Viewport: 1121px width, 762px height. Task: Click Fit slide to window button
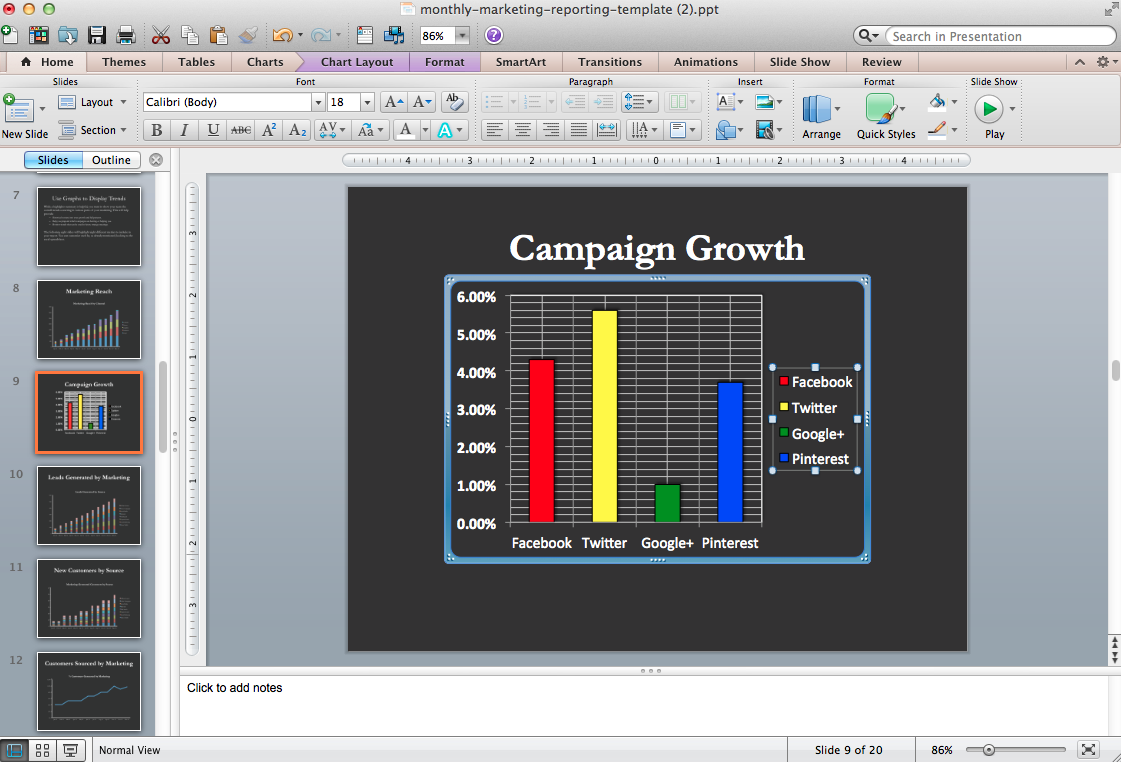click(x=1088, y=749)
